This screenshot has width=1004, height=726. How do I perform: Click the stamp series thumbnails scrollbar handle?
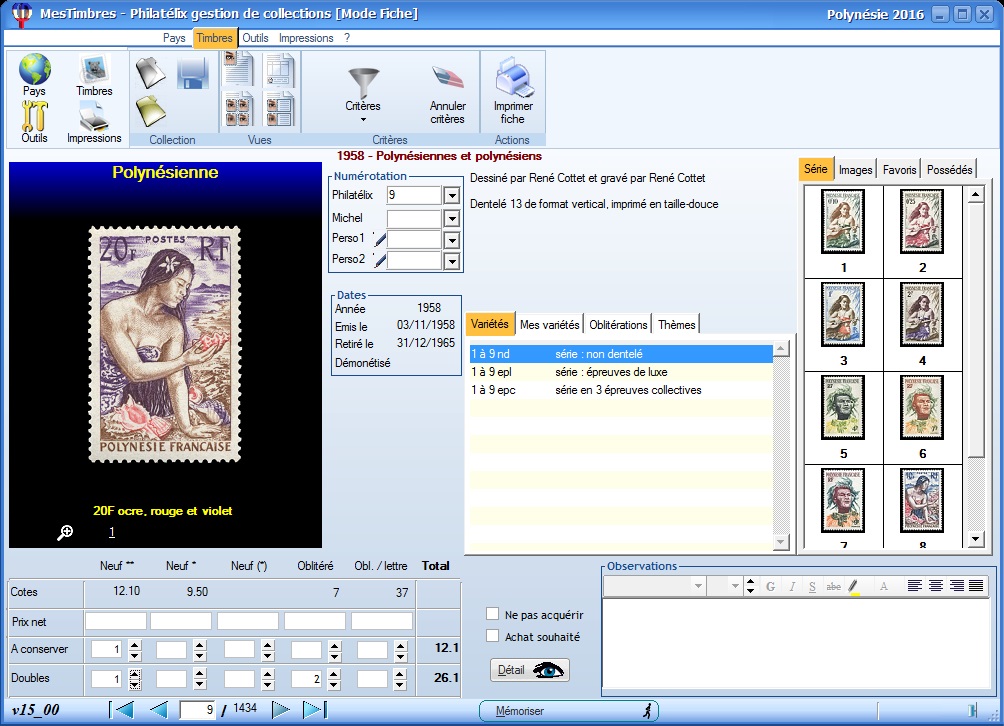[x=975, y=330]
